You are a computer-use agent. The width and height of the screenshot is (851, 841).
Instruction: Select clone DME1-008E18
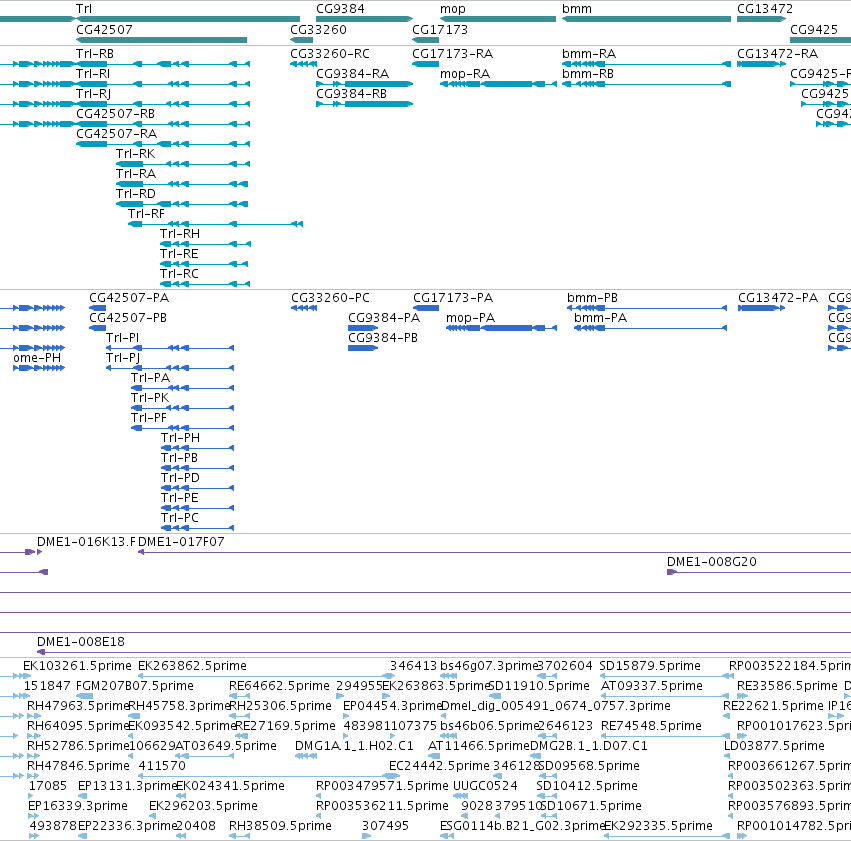pyautogui.click(x=81, y=642)
